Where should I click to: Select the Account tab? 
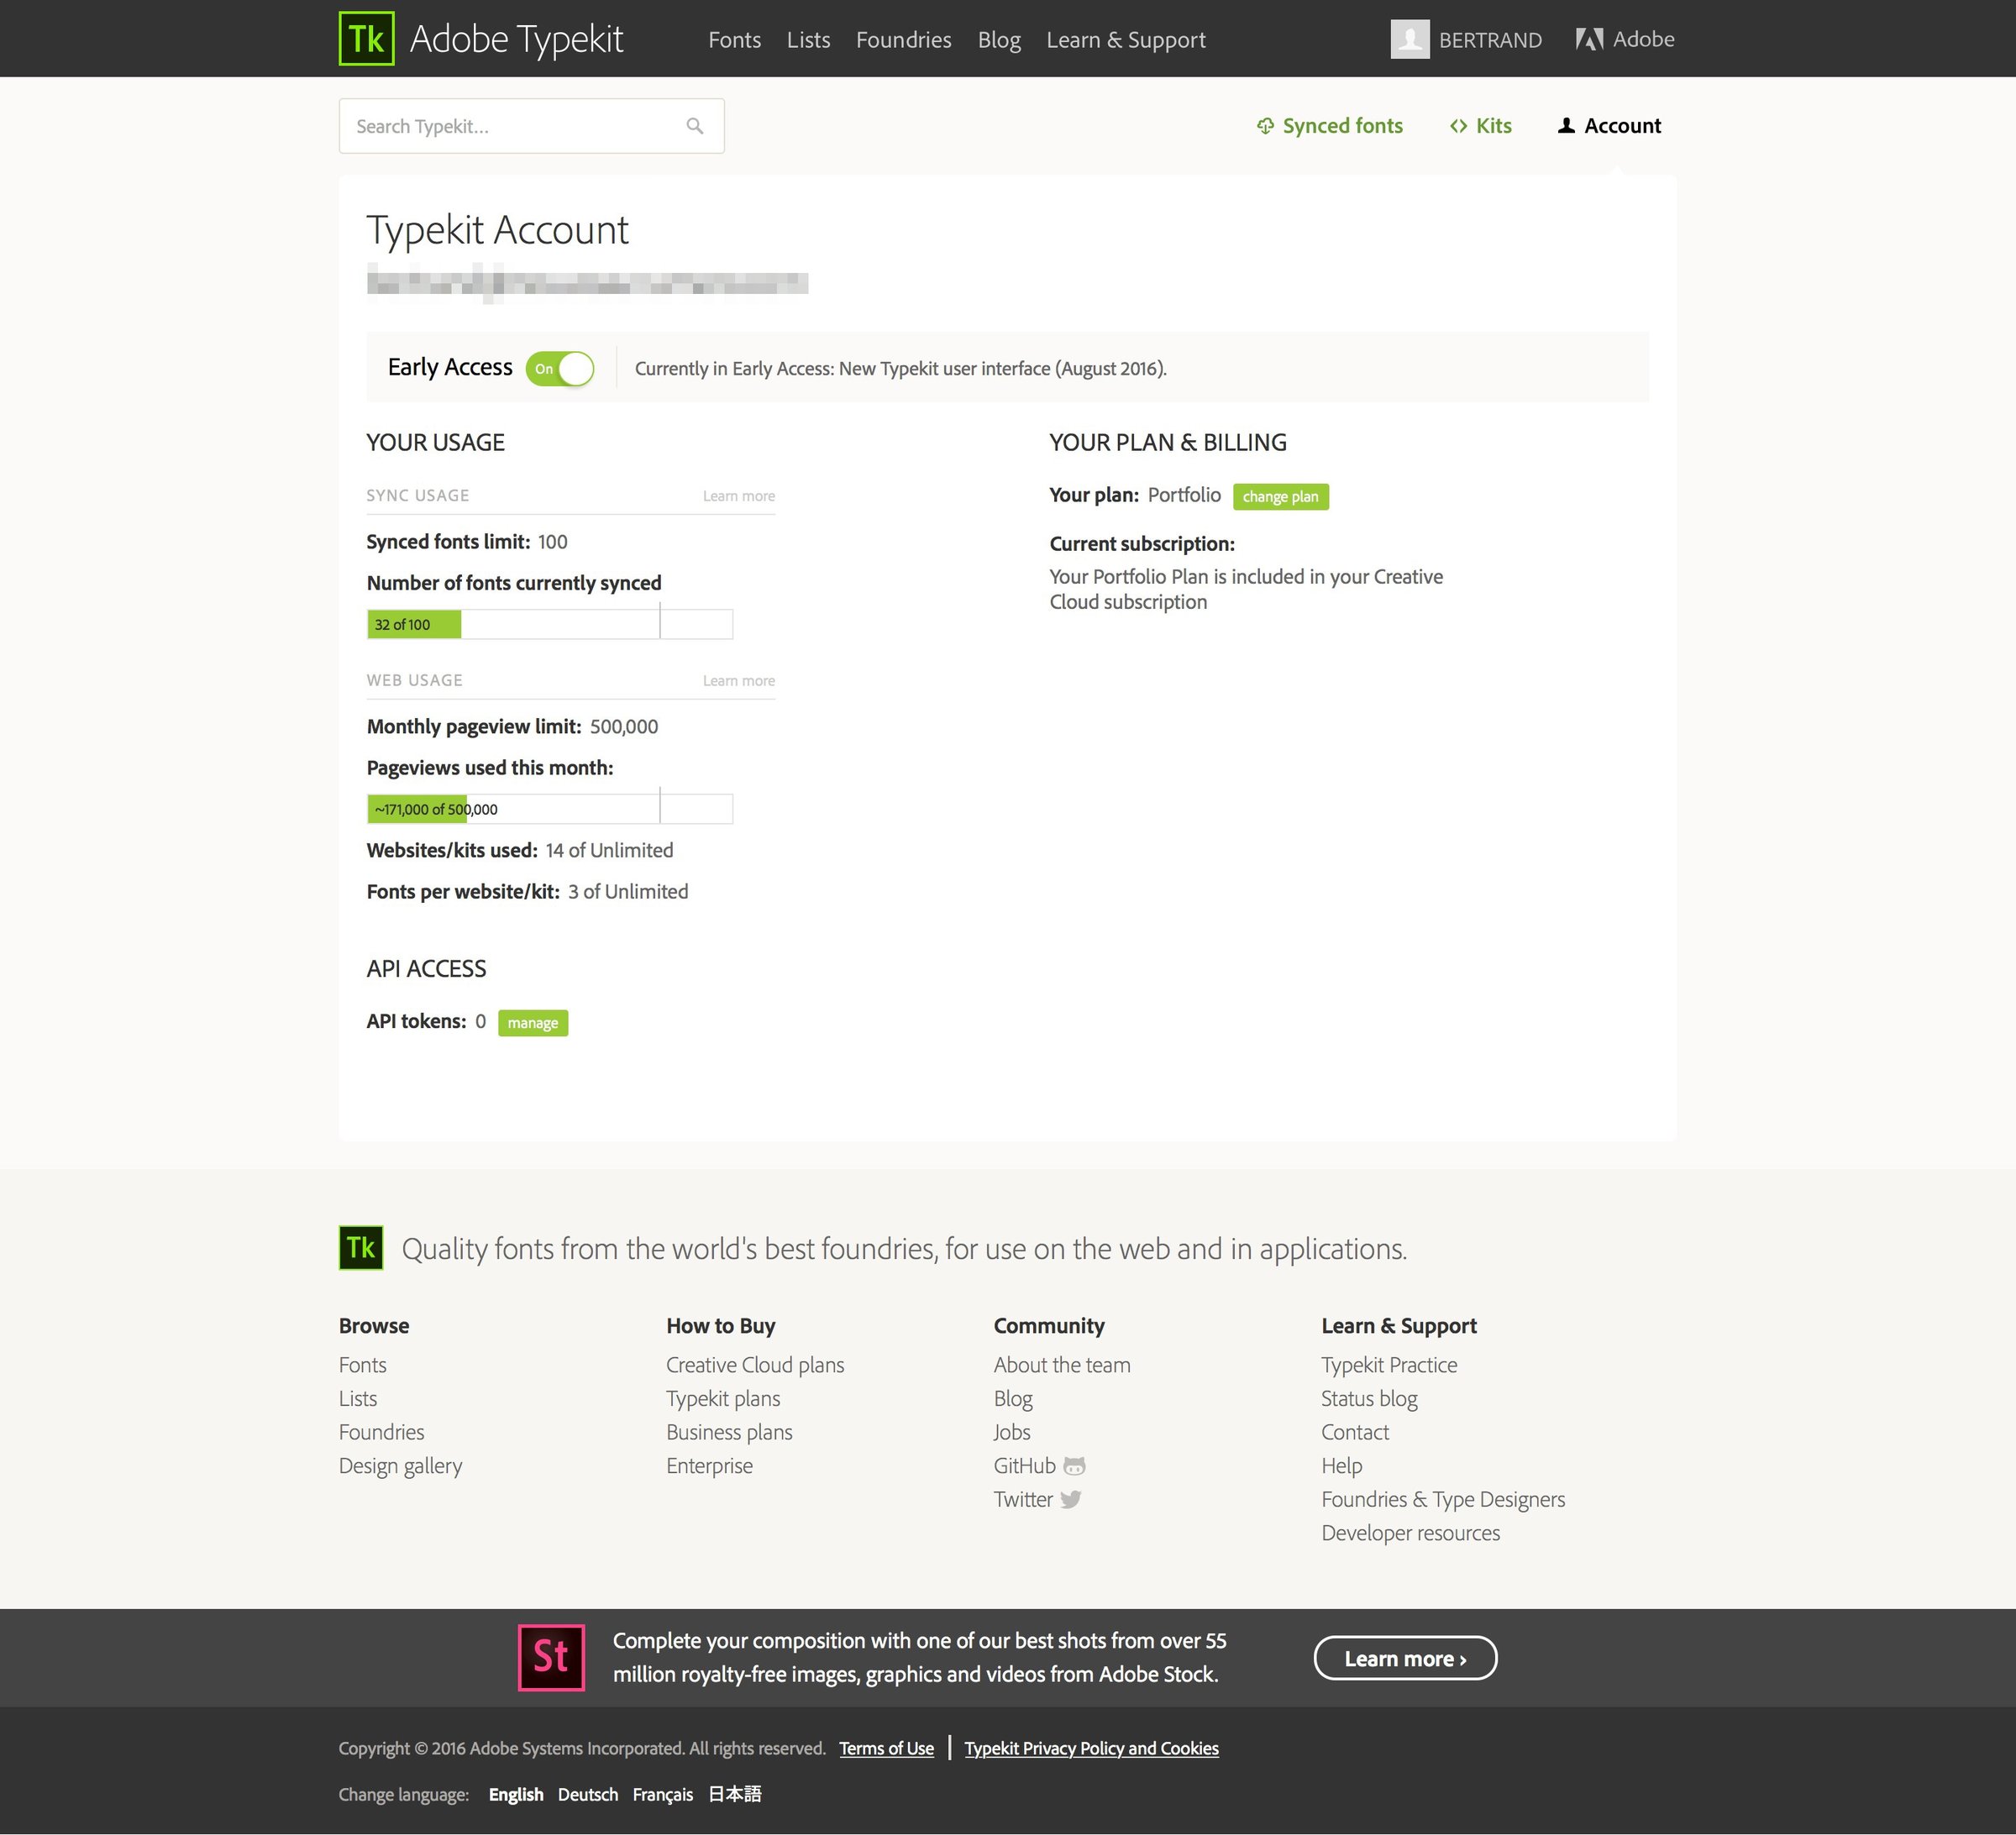tap(1610, 126)
